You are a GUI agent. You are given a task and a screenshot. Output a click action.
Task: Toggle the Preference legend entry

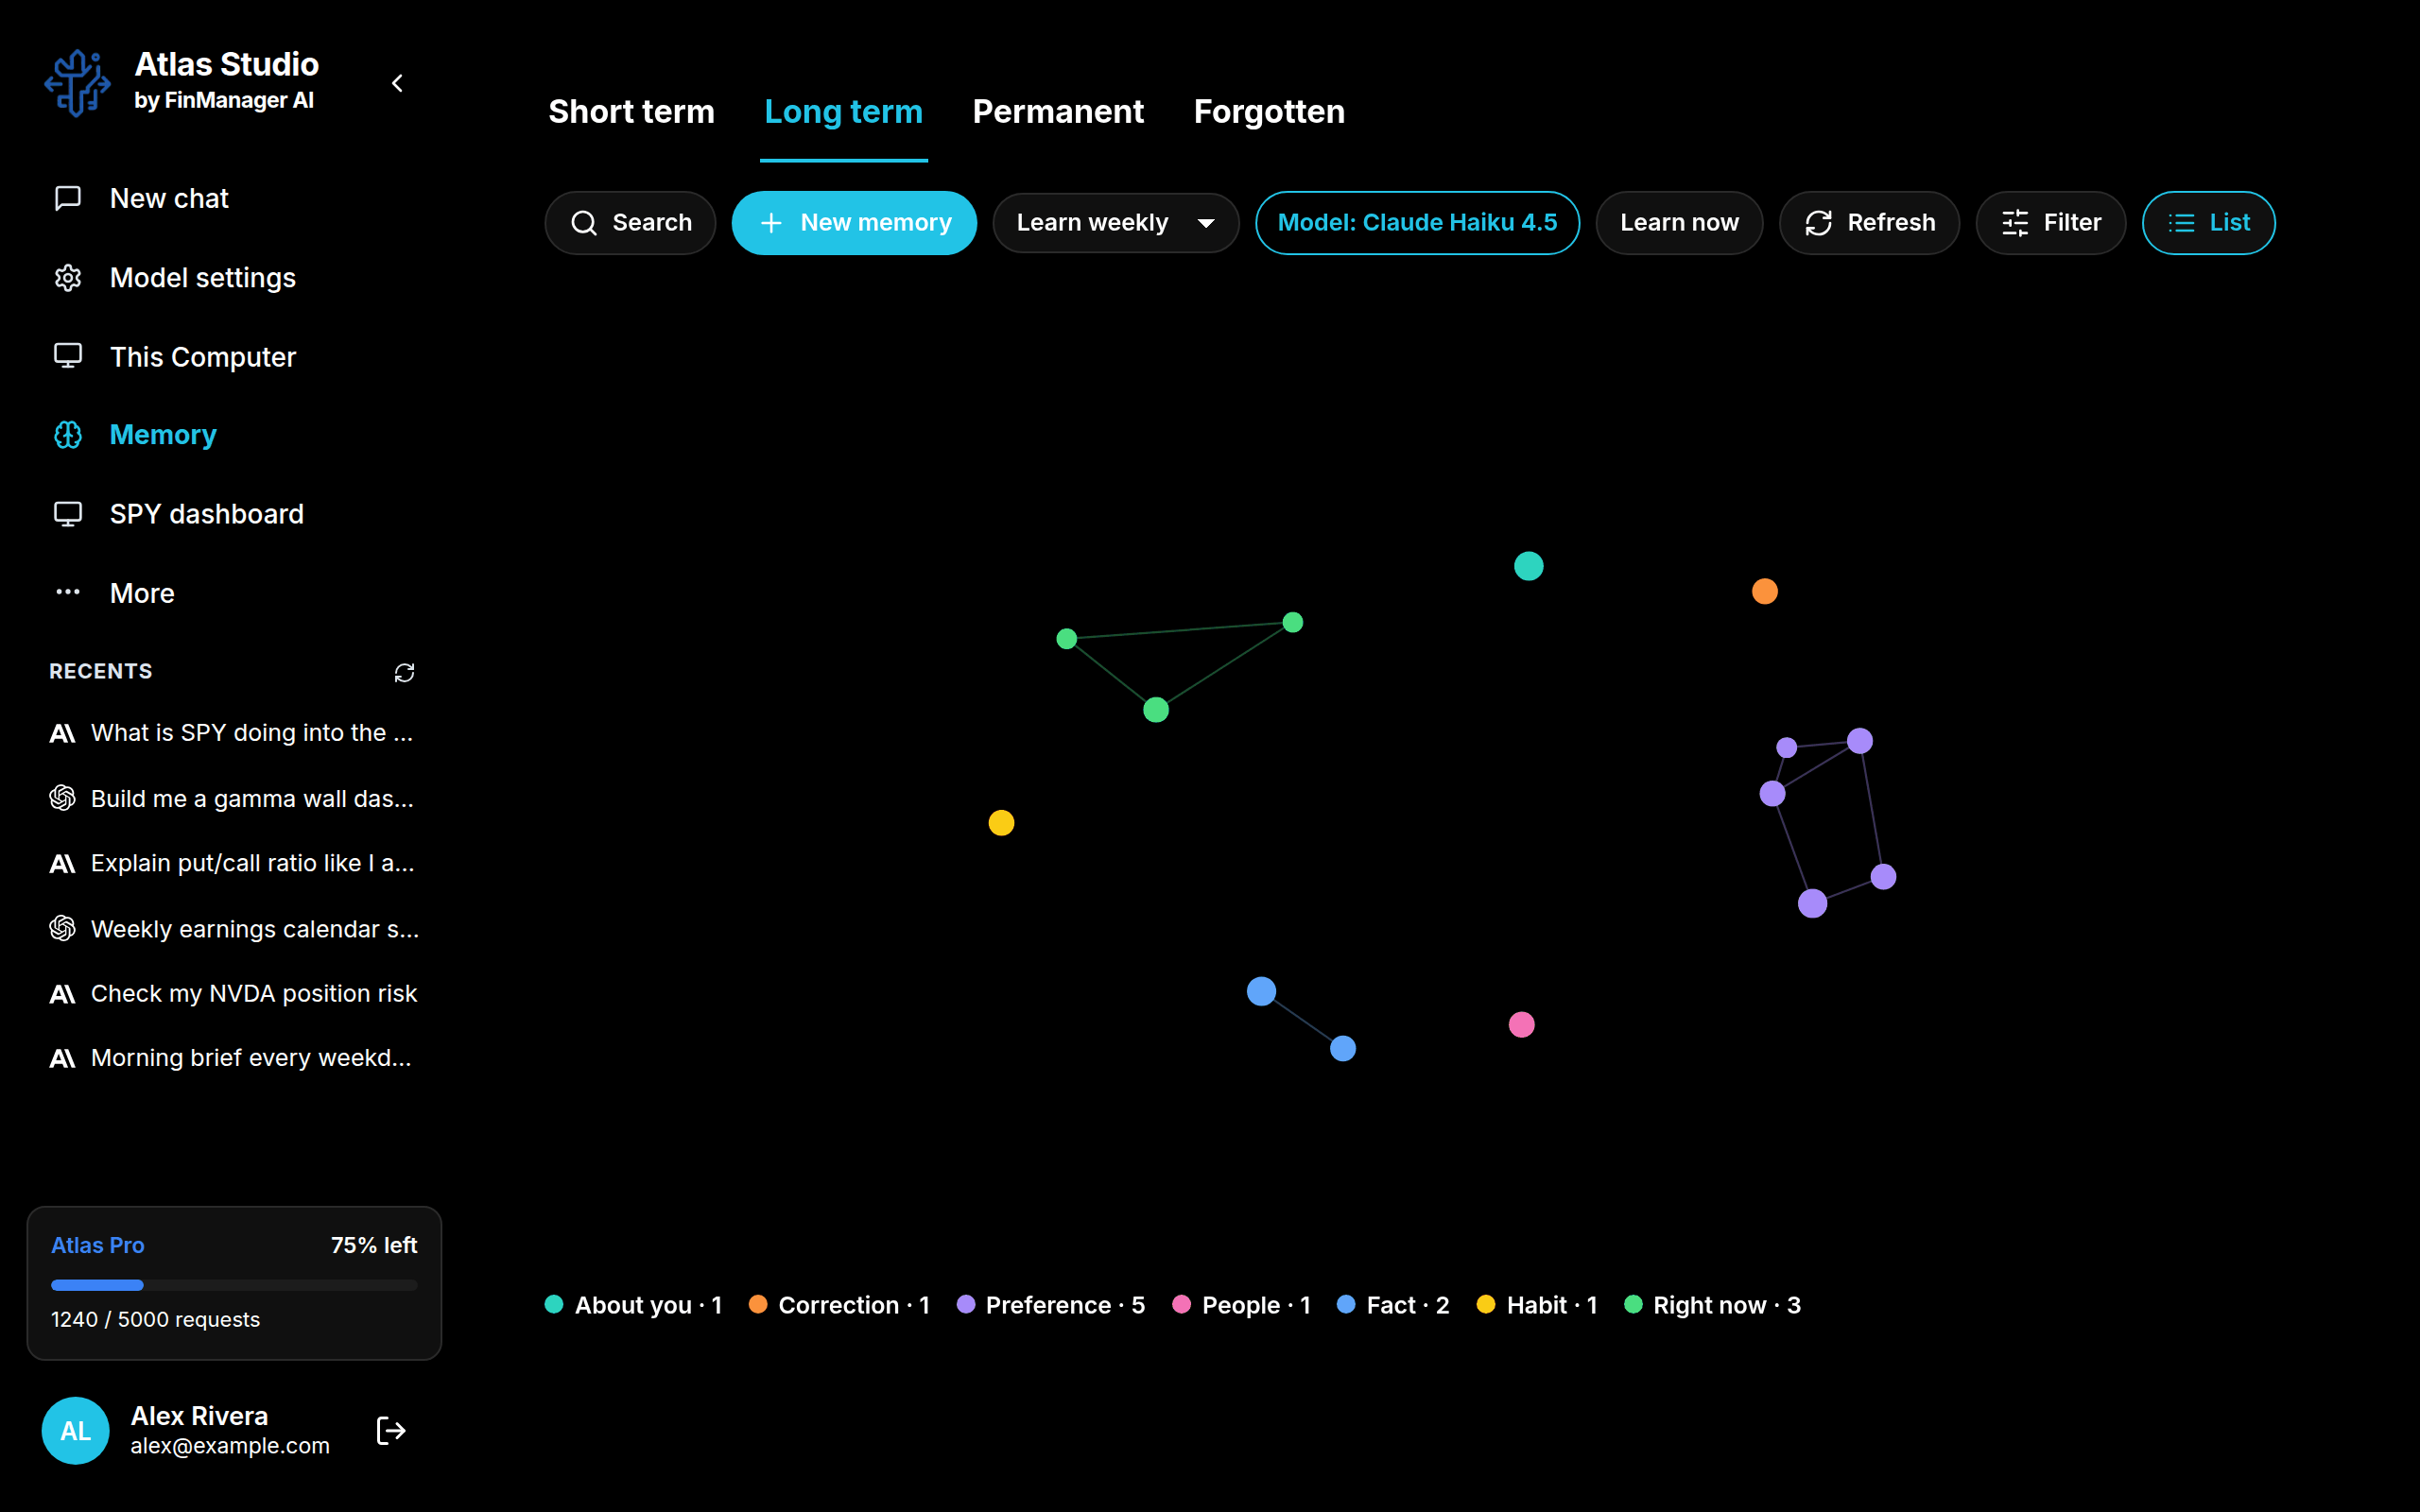click(1051, 1304)
